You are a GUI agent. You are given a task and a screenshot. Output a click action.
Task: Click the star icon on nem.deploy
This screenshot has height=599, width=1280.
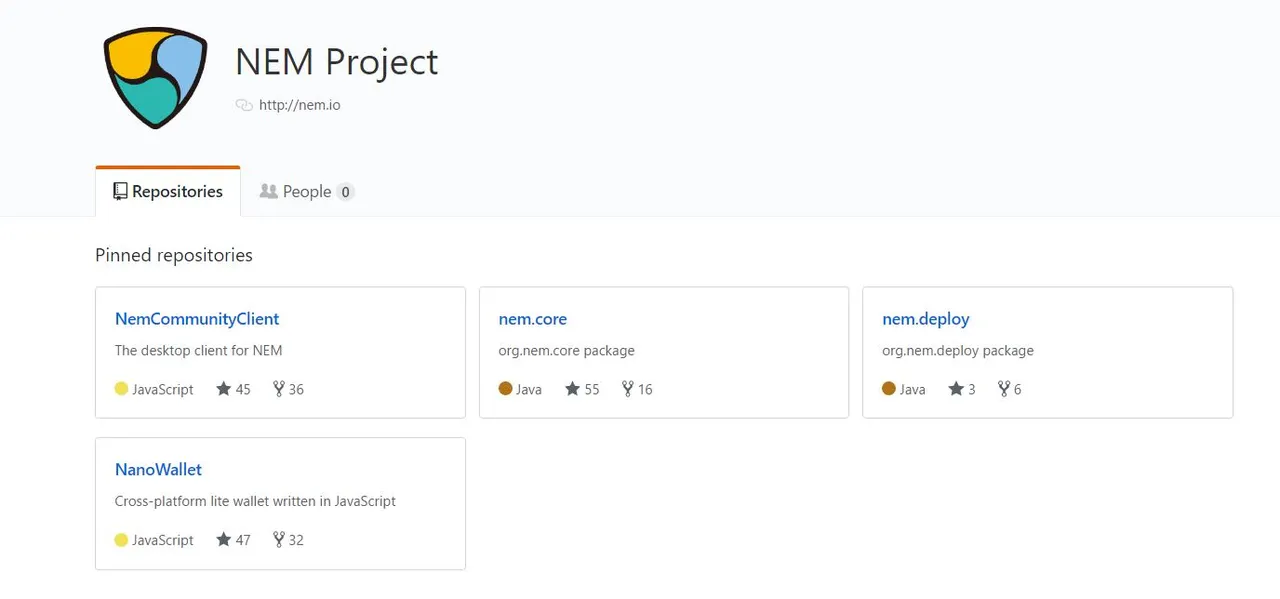pos(955,389)
